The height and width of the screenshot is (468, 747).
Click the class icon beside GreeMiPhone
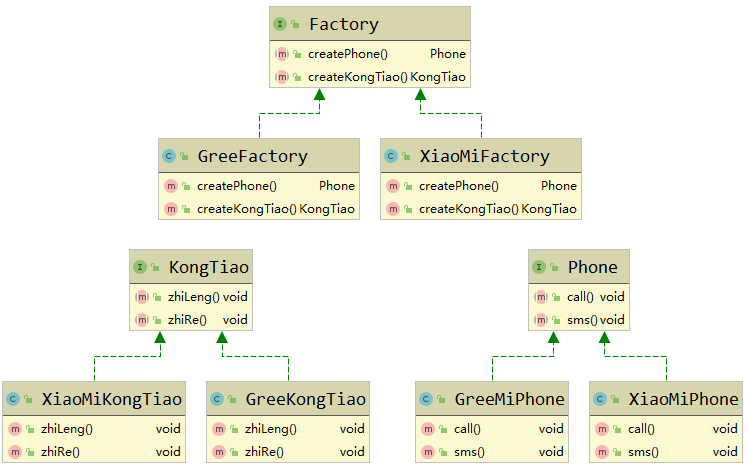point(426,399)
